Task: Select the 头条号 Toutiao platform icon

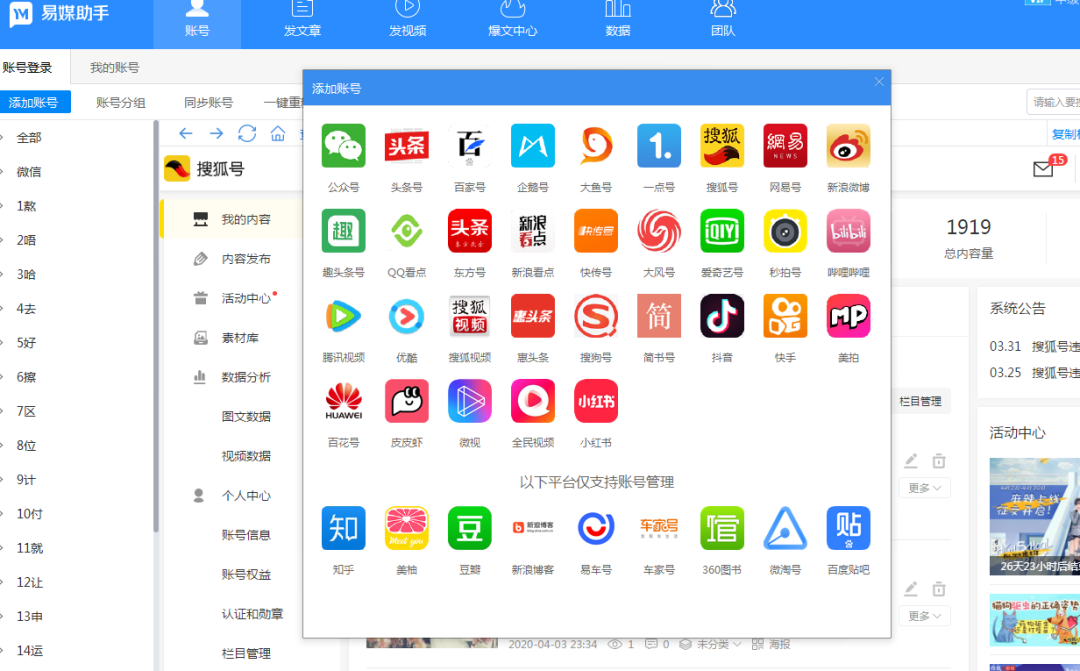Action: 406,145
